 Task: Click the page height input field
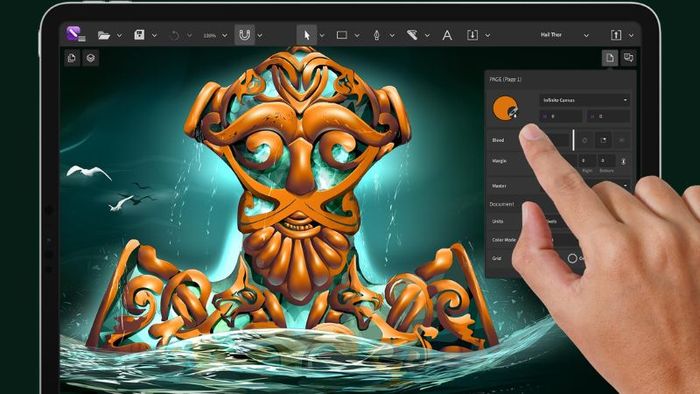click(x=608, y=116)
